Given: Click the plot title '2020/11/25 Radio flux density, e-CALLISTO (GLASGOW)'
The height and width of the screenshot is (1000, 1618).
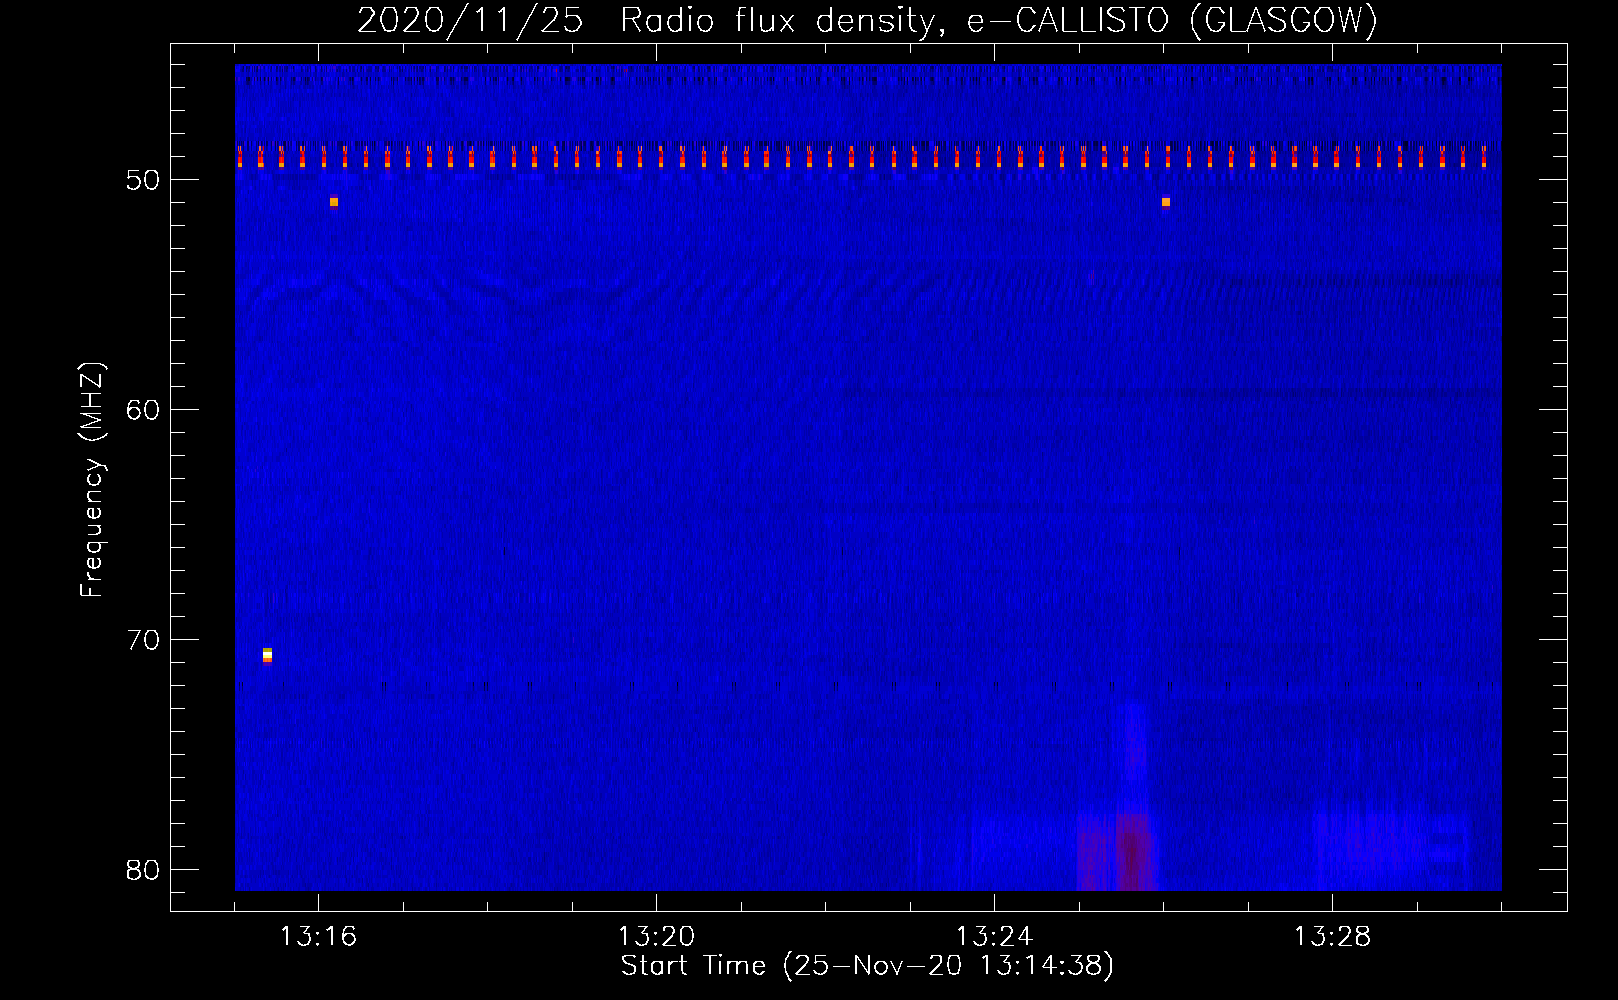Looking at the screenshot, I should pos(867,20).
